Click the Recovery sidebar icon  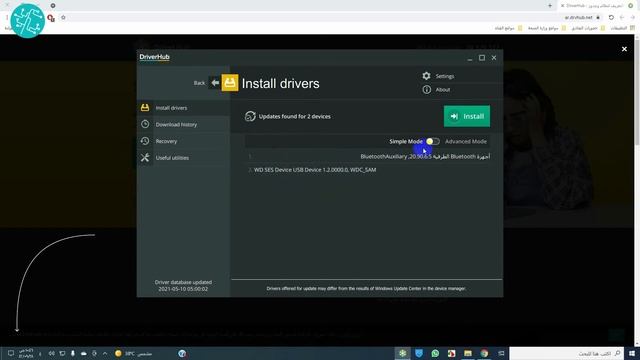pos(145,141)
